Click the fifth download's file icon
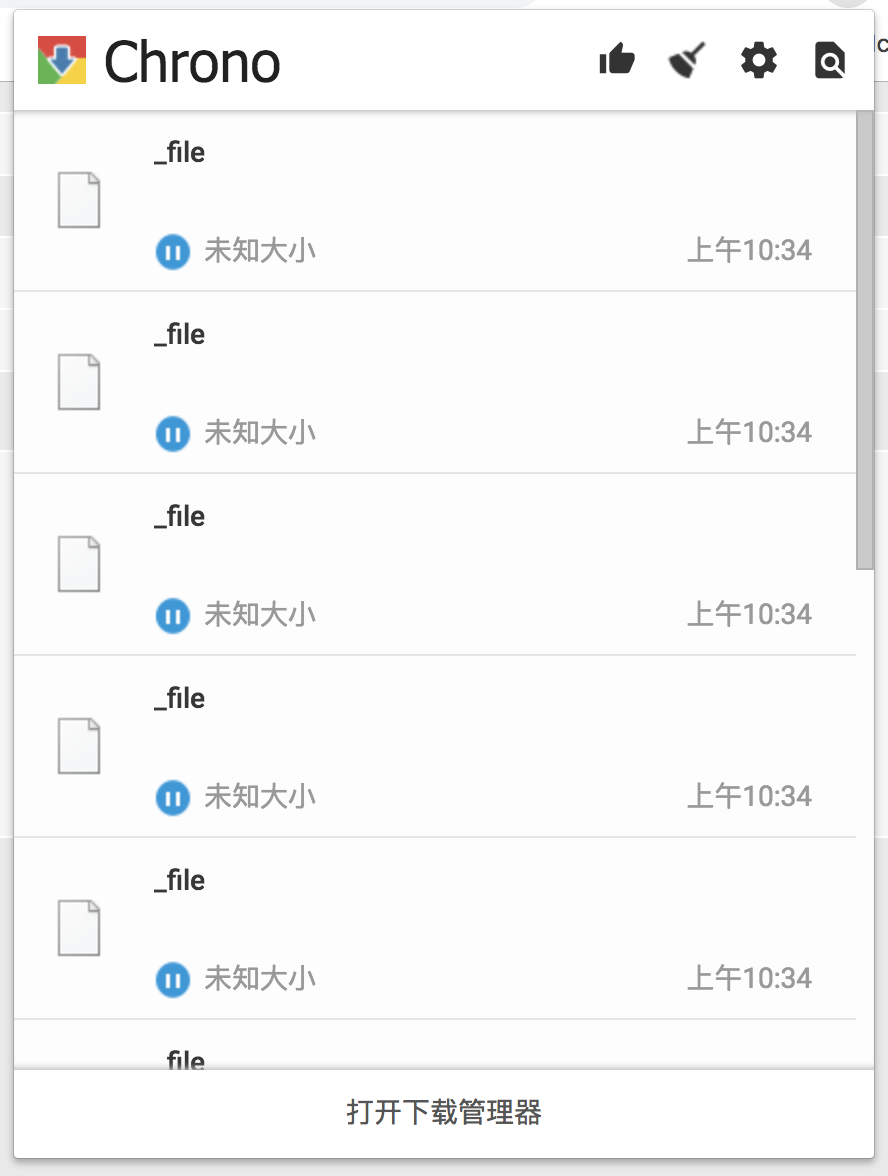 pos(79,928)
